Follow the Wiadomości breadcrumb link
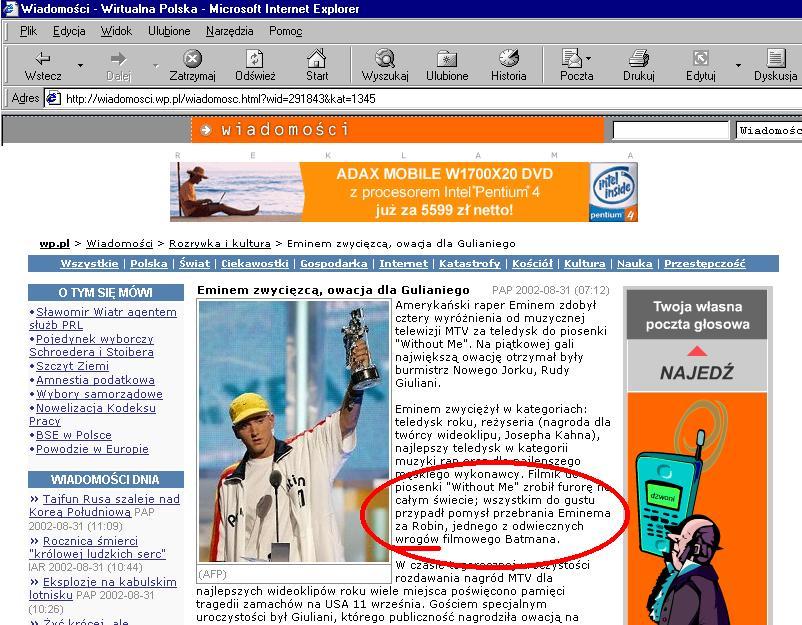Screen dimensions: 802x625 click(120, 243)
